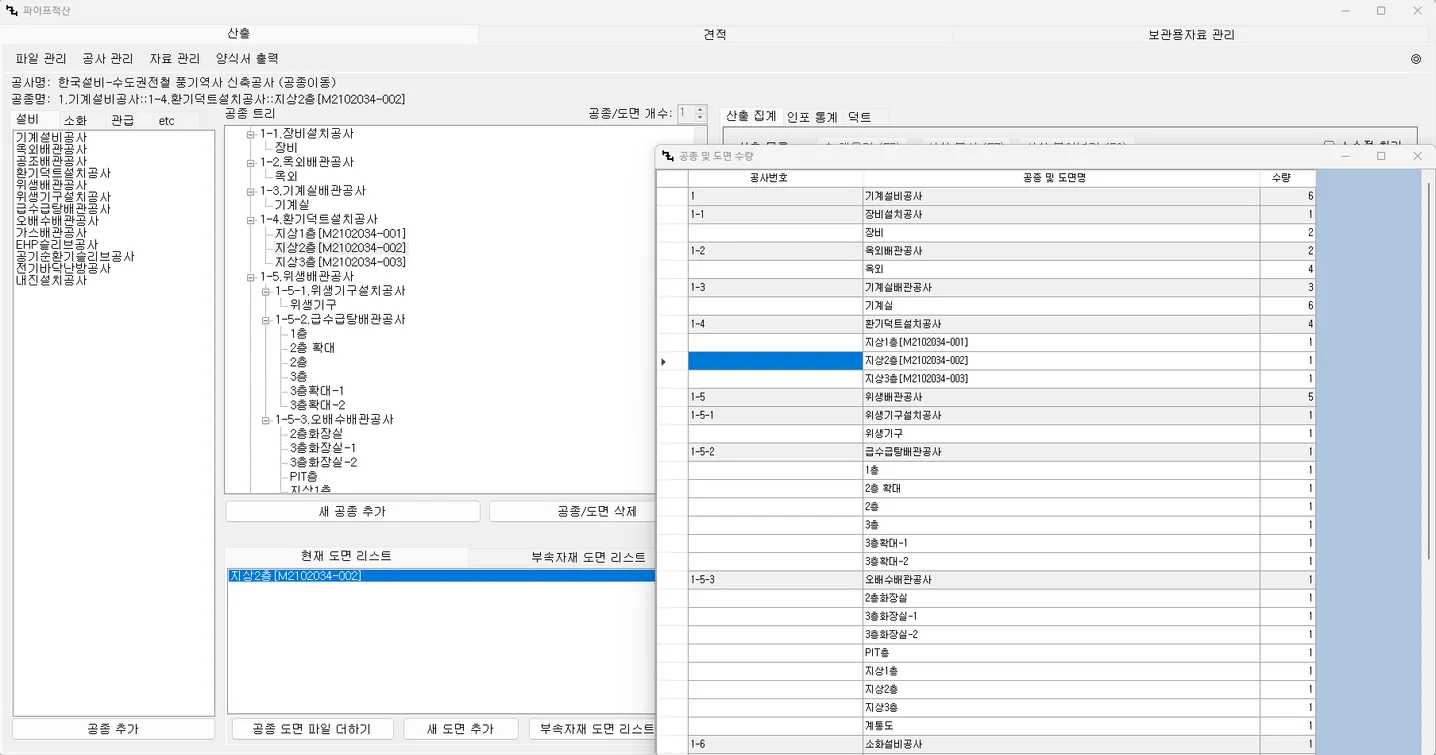The height and width of the screenshot is (755, 1436).
Task: Select 지상2층 [M2102034-002] in 현재 도면 리스트
Action: 441,576
